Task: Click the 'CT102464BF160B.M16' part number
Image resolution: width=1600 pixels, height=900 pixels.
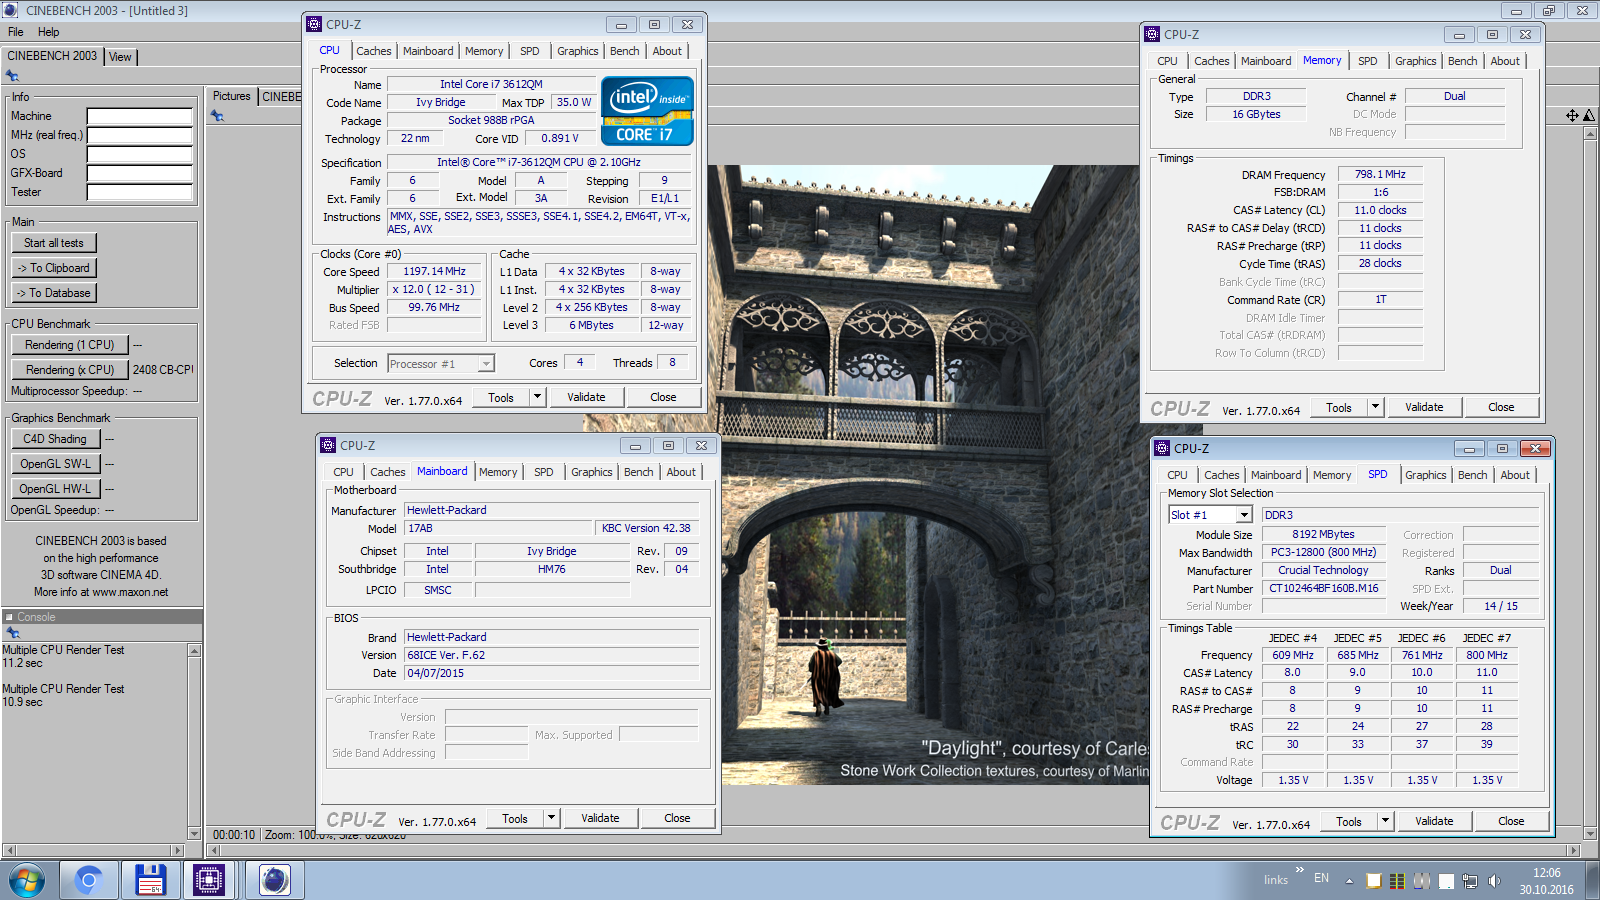Action: (x=1323, y=588)
